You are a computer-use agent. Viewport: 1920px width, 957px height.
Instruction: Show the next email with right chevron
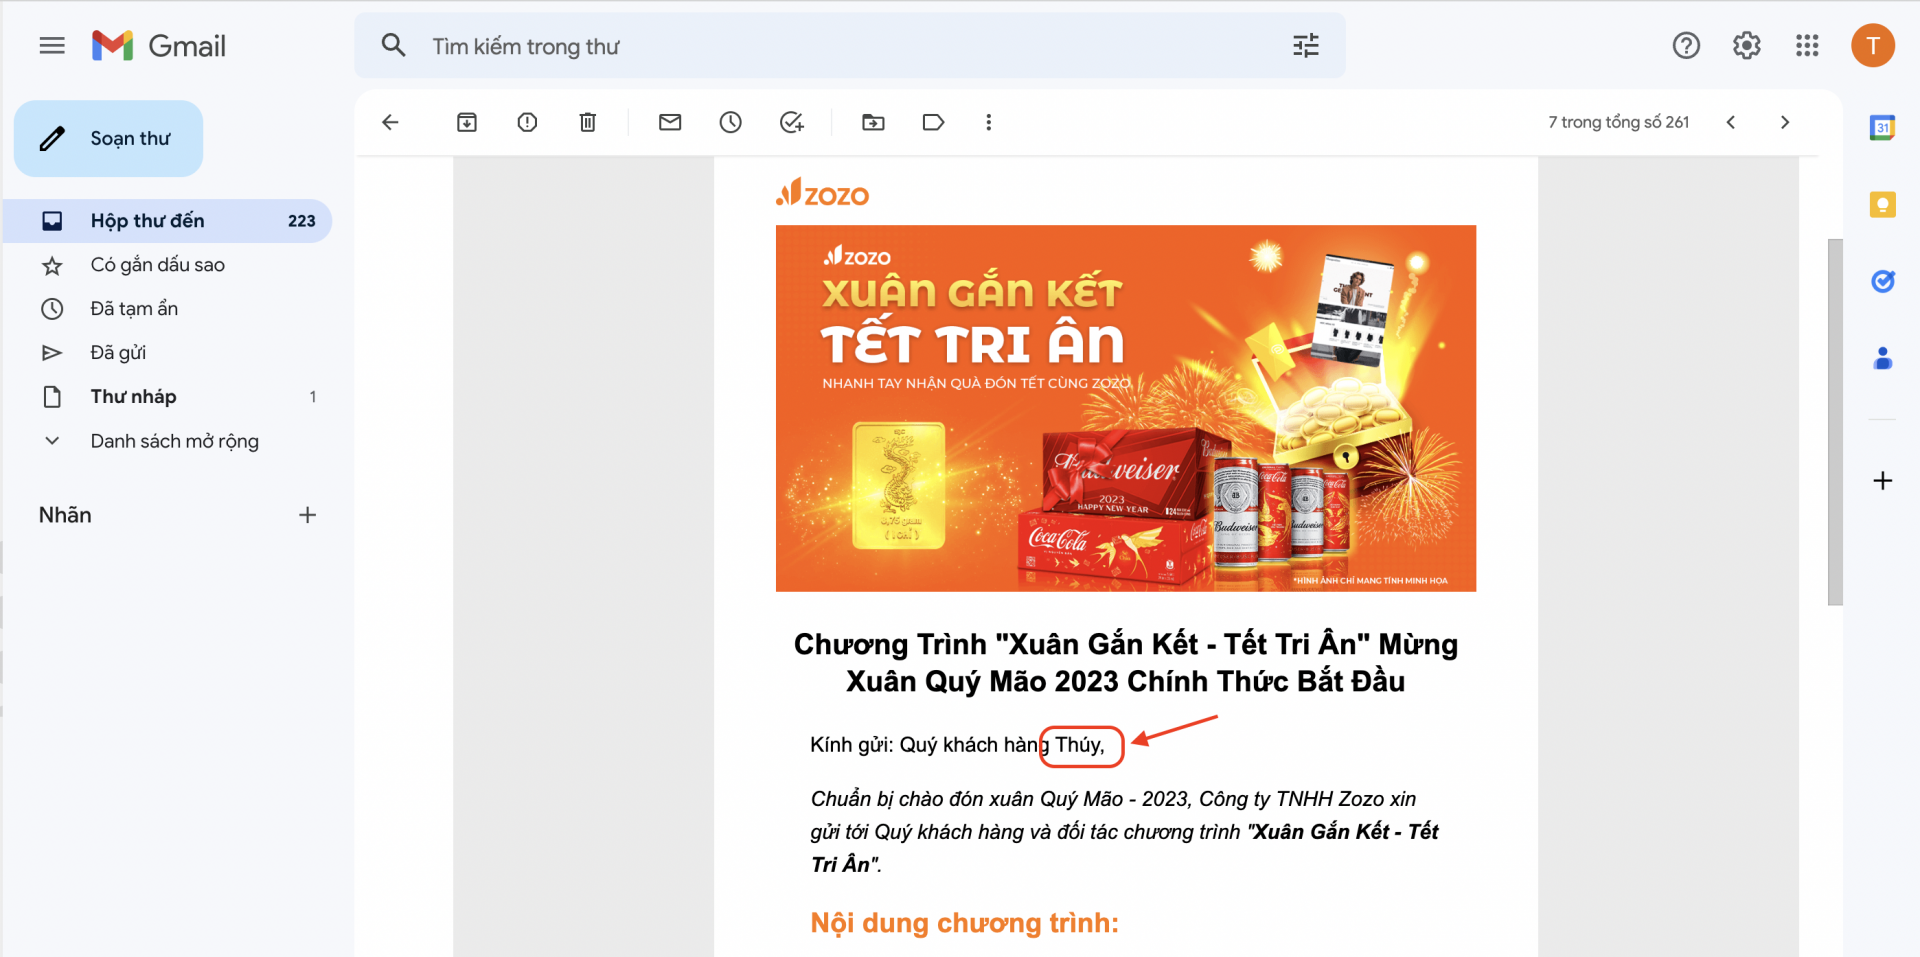pos(1785,122)
